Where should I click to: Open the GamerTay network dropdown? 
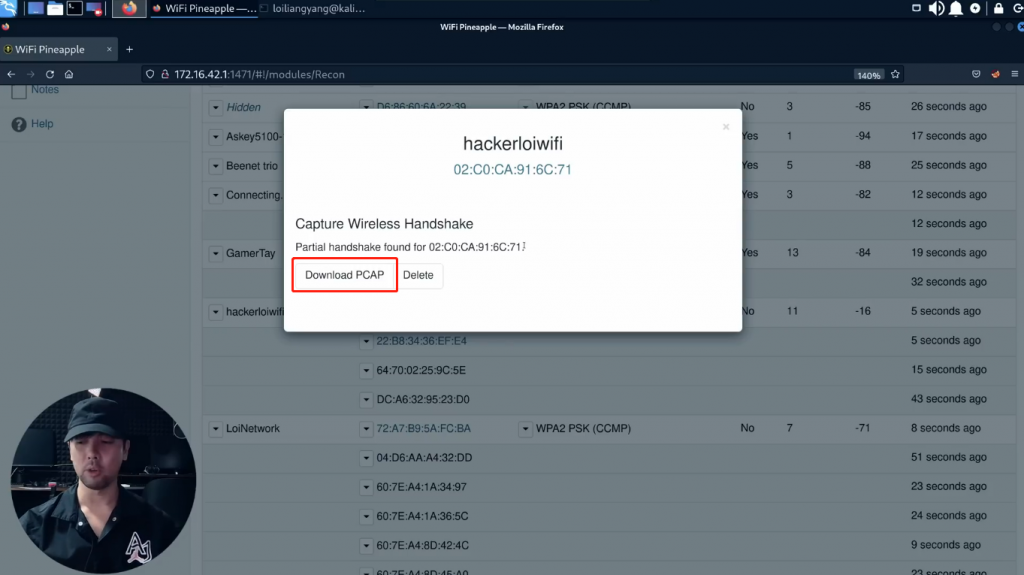click(216, 253)
